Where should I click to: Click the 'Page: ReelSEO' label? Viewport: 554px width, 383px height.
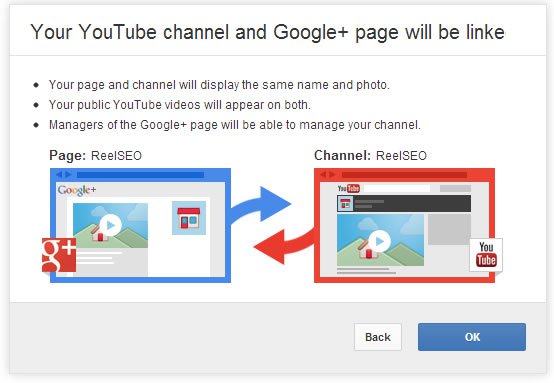[95, 155]
